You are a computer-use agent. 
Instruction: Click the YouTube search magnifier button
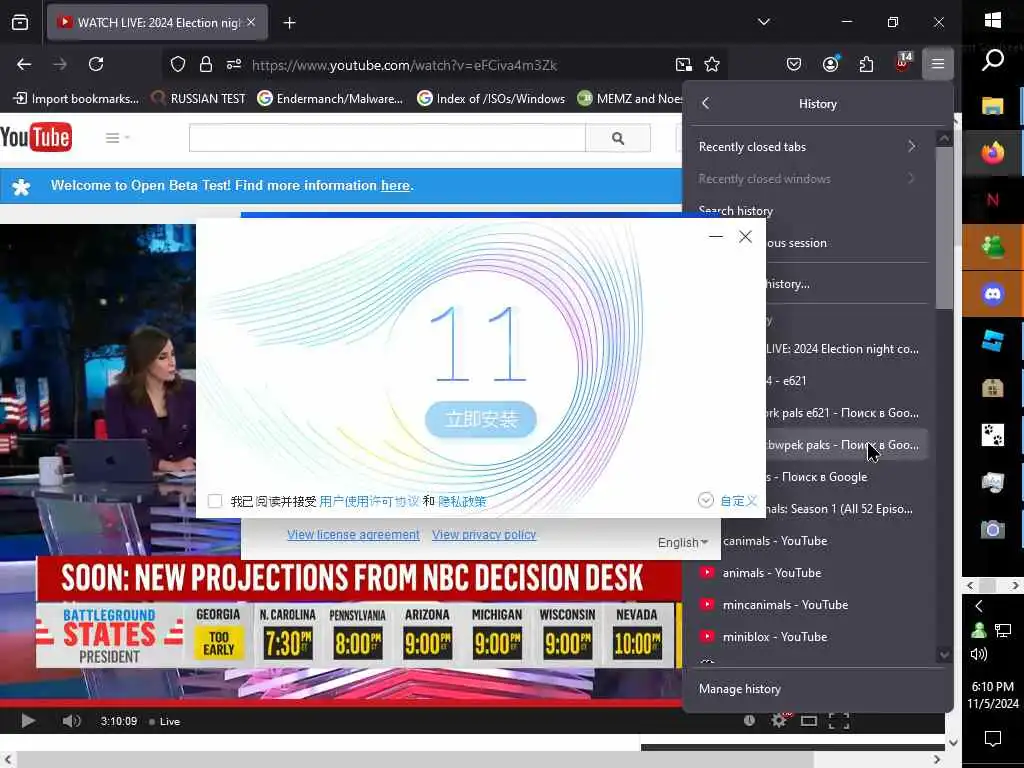[618, 138]
